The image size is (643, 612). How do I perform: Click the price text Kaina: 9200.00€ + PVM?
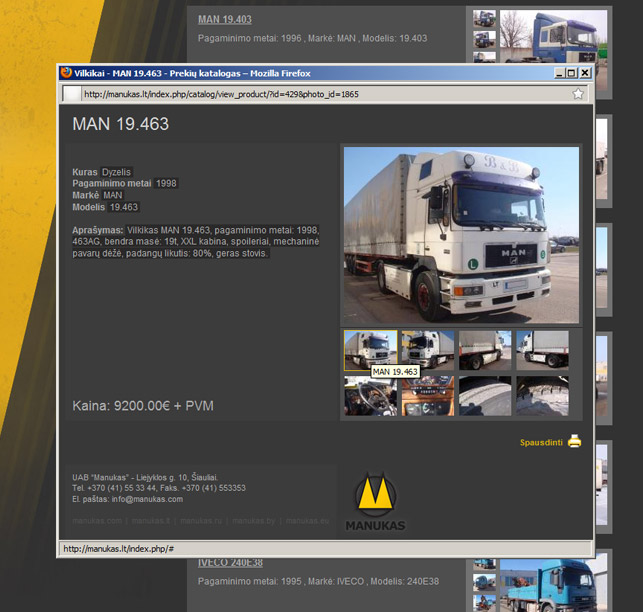click(143, 406)
